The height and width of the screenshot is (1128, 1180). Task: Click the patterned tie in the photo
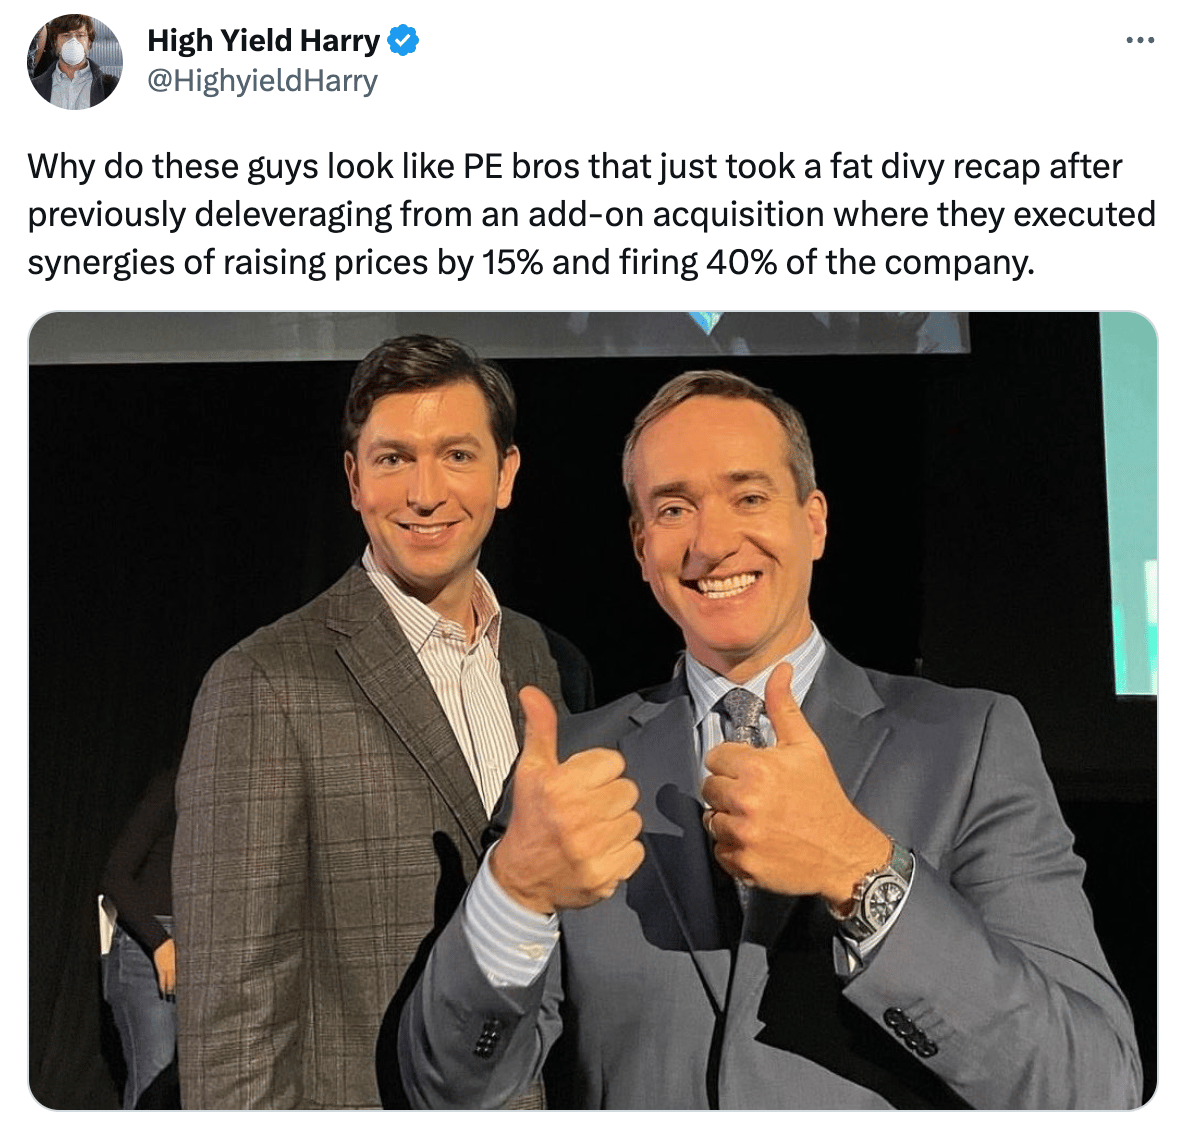pyautogui.click(x=744, y=717)
